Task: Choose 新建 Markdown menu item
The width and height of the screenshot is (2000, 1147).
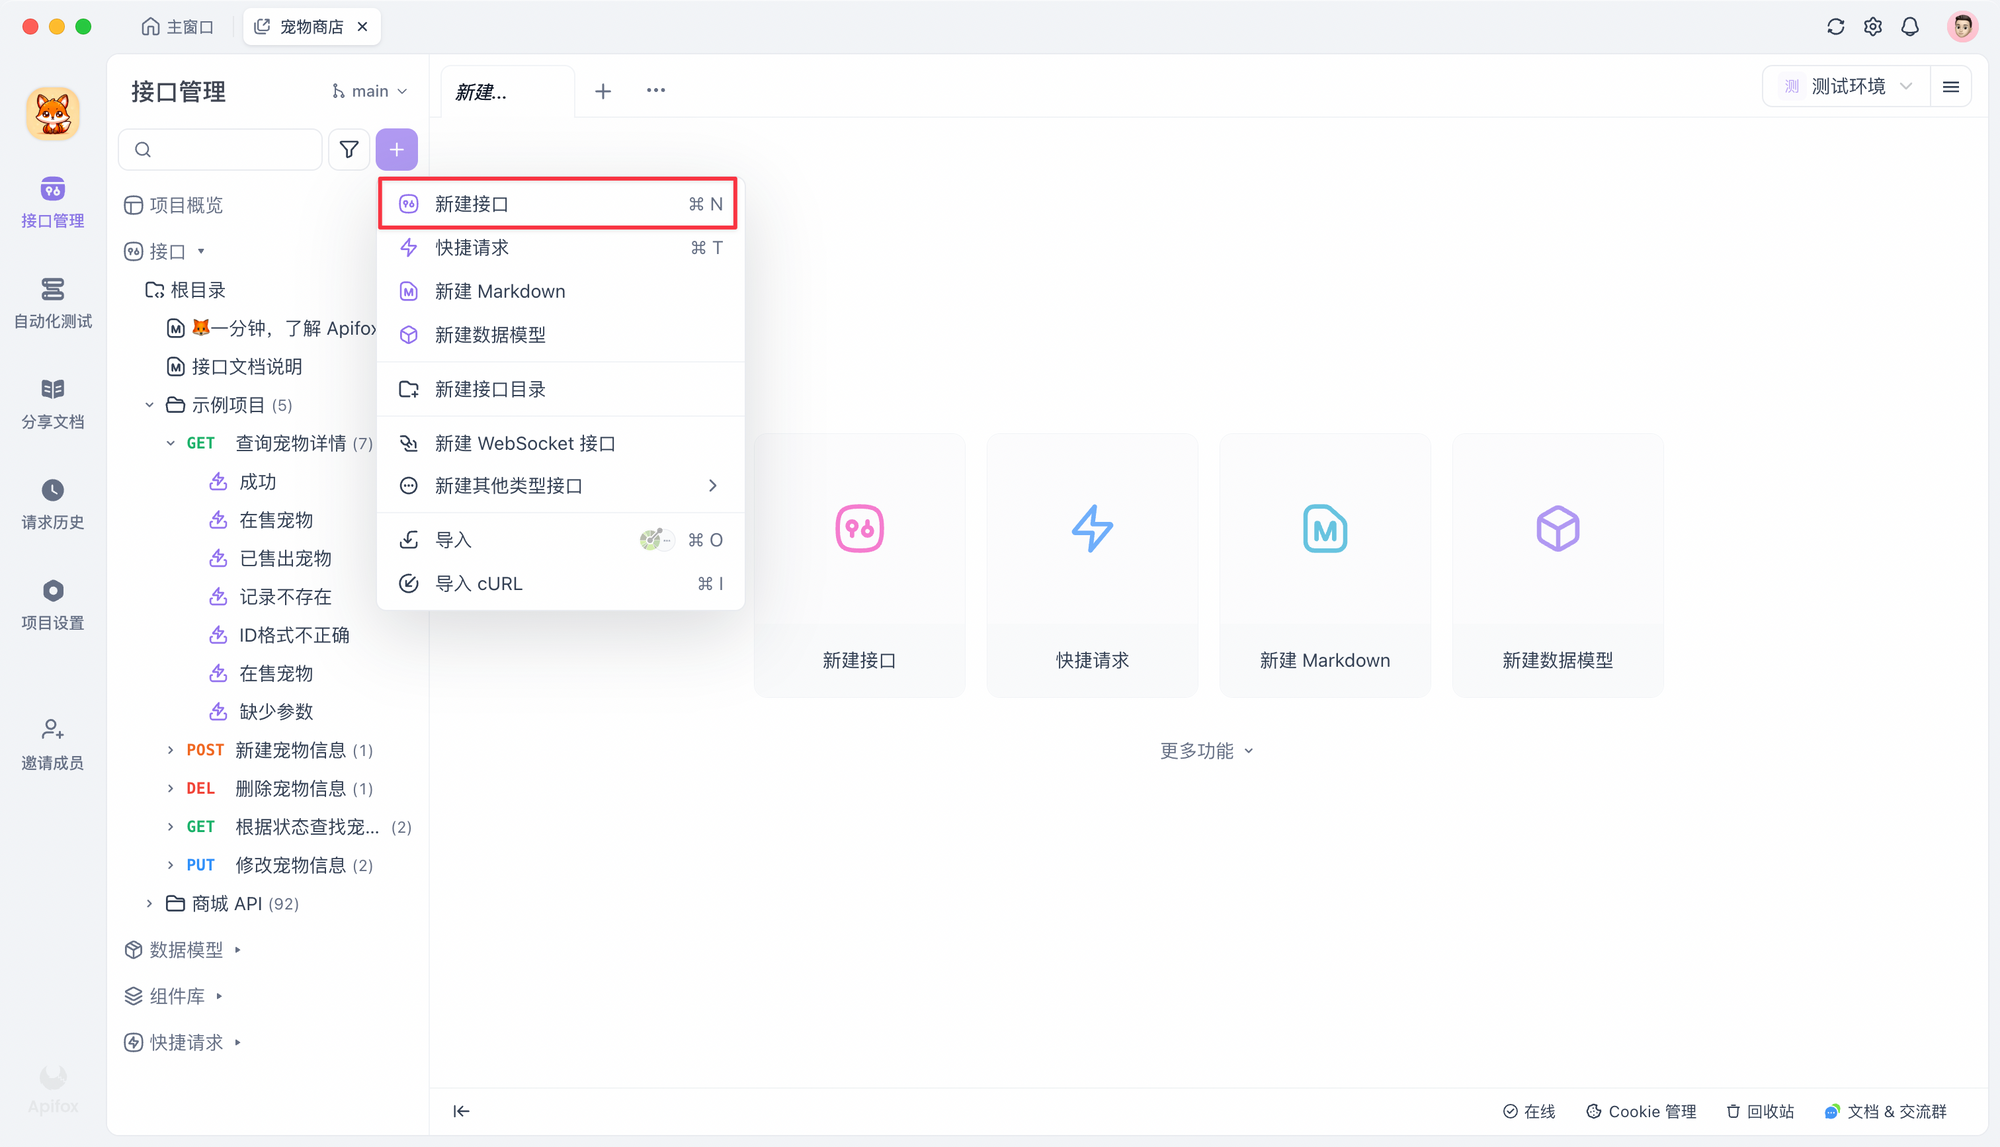Action: click(x=560, y=291)
